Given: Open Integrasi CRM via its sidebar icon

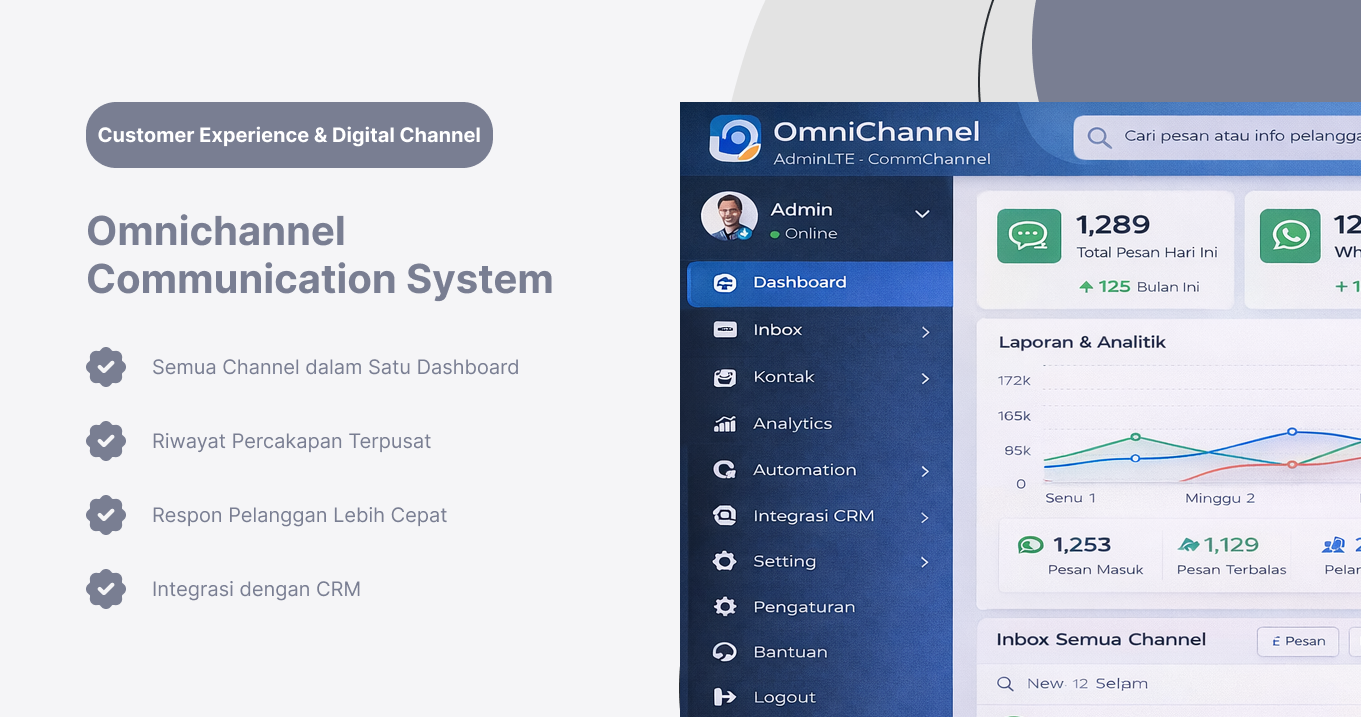Looking at the screenshot, I should click(724, 515).
